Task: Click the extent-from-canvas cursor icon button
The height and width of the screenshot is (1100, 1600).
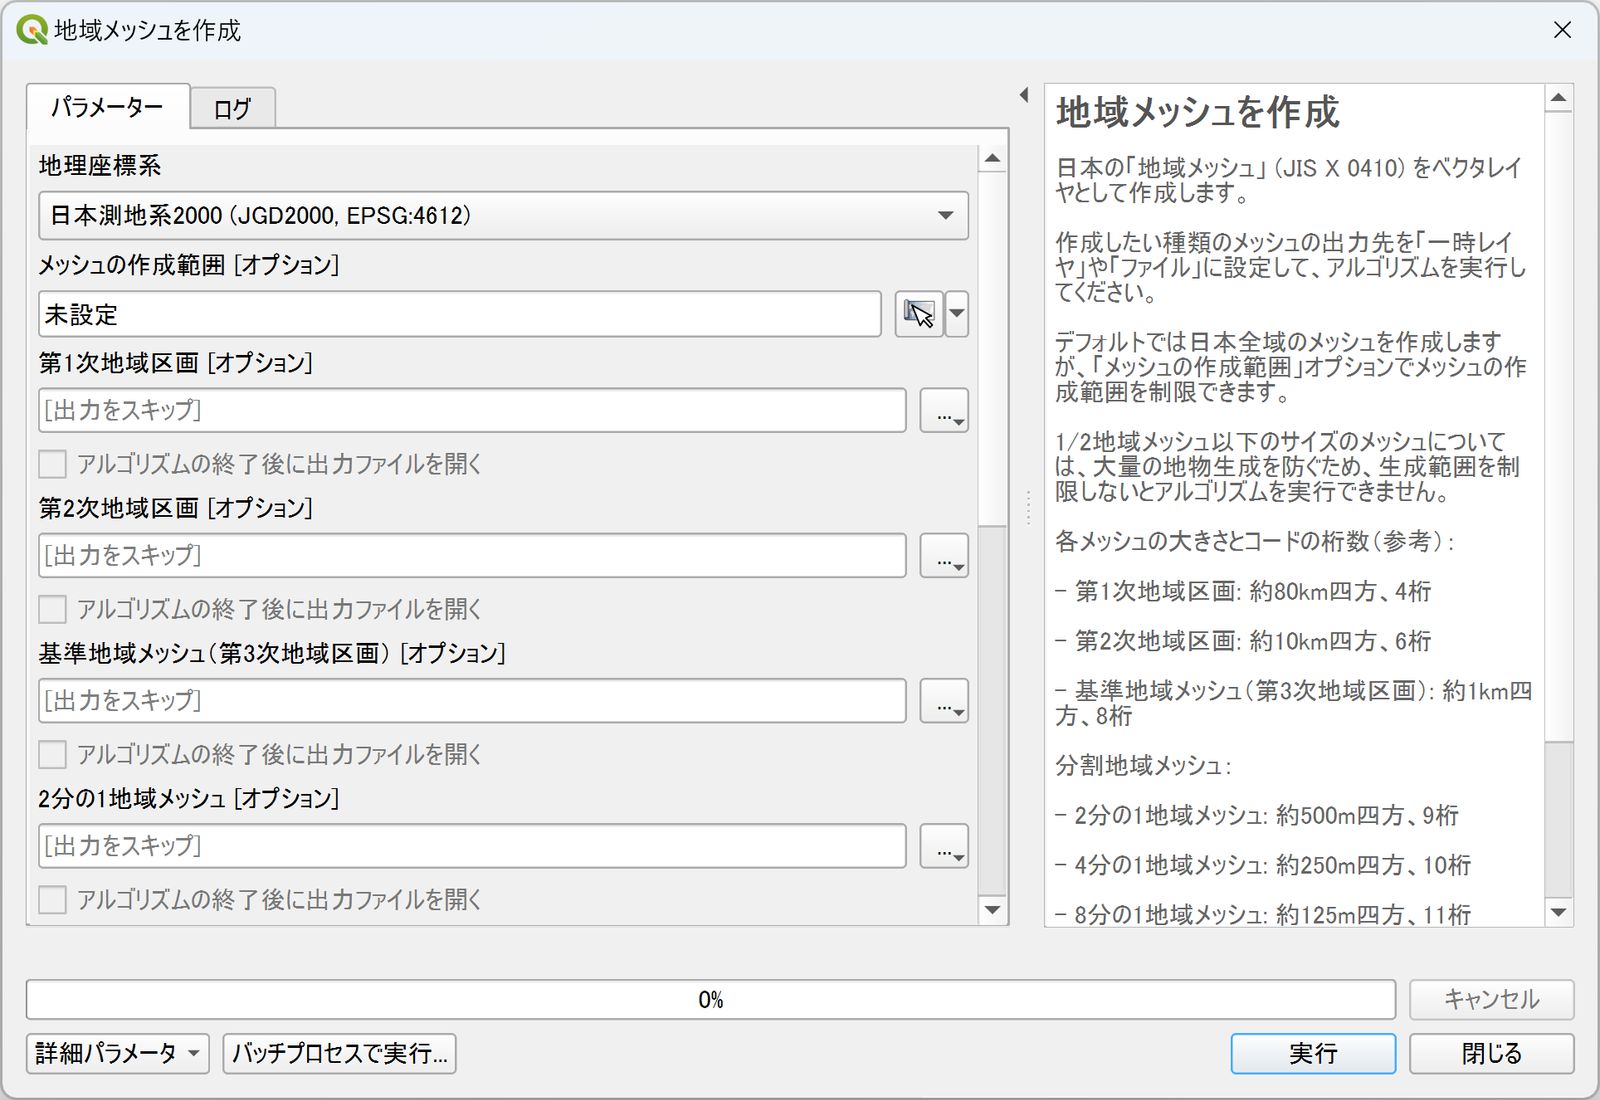Action: pyautogui.click(x=919, y=314)
